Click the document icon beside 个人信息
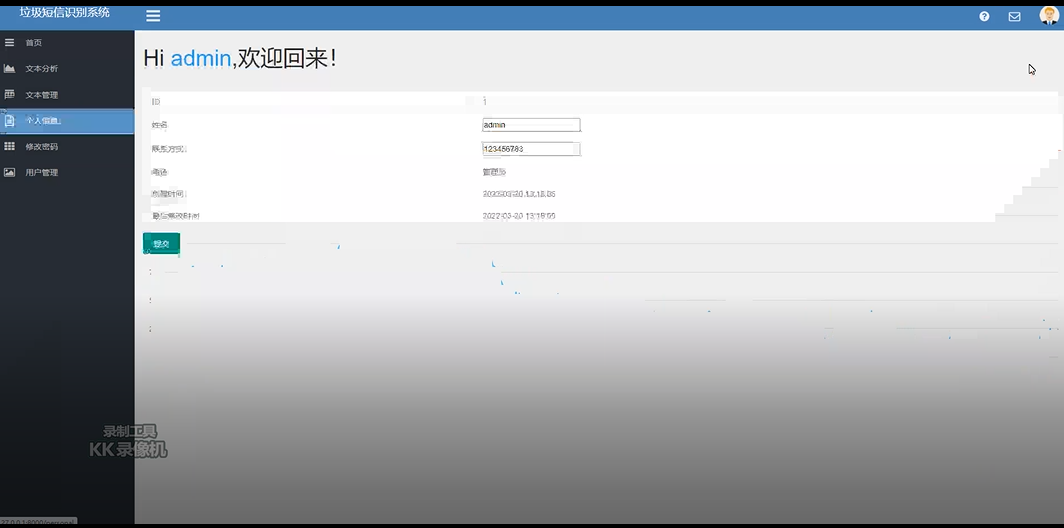 [10, 121]
